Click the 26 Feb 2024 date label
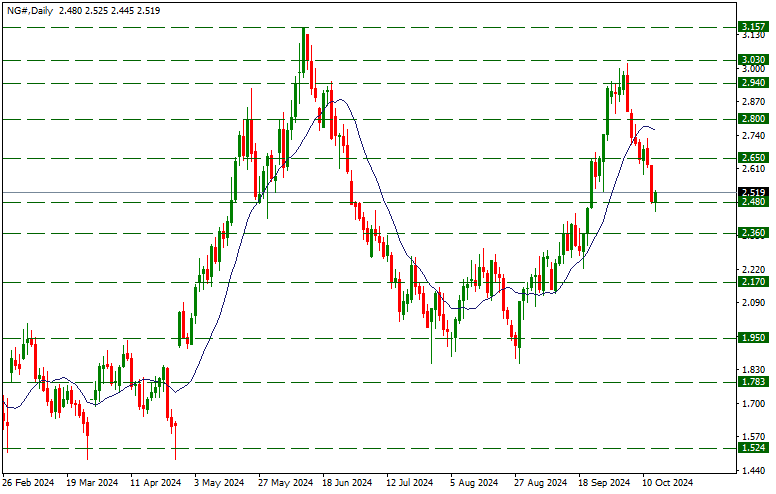Image resolution: width=776 pixels, height=494 pixels. pyautogui.click(x=28, y=482)
